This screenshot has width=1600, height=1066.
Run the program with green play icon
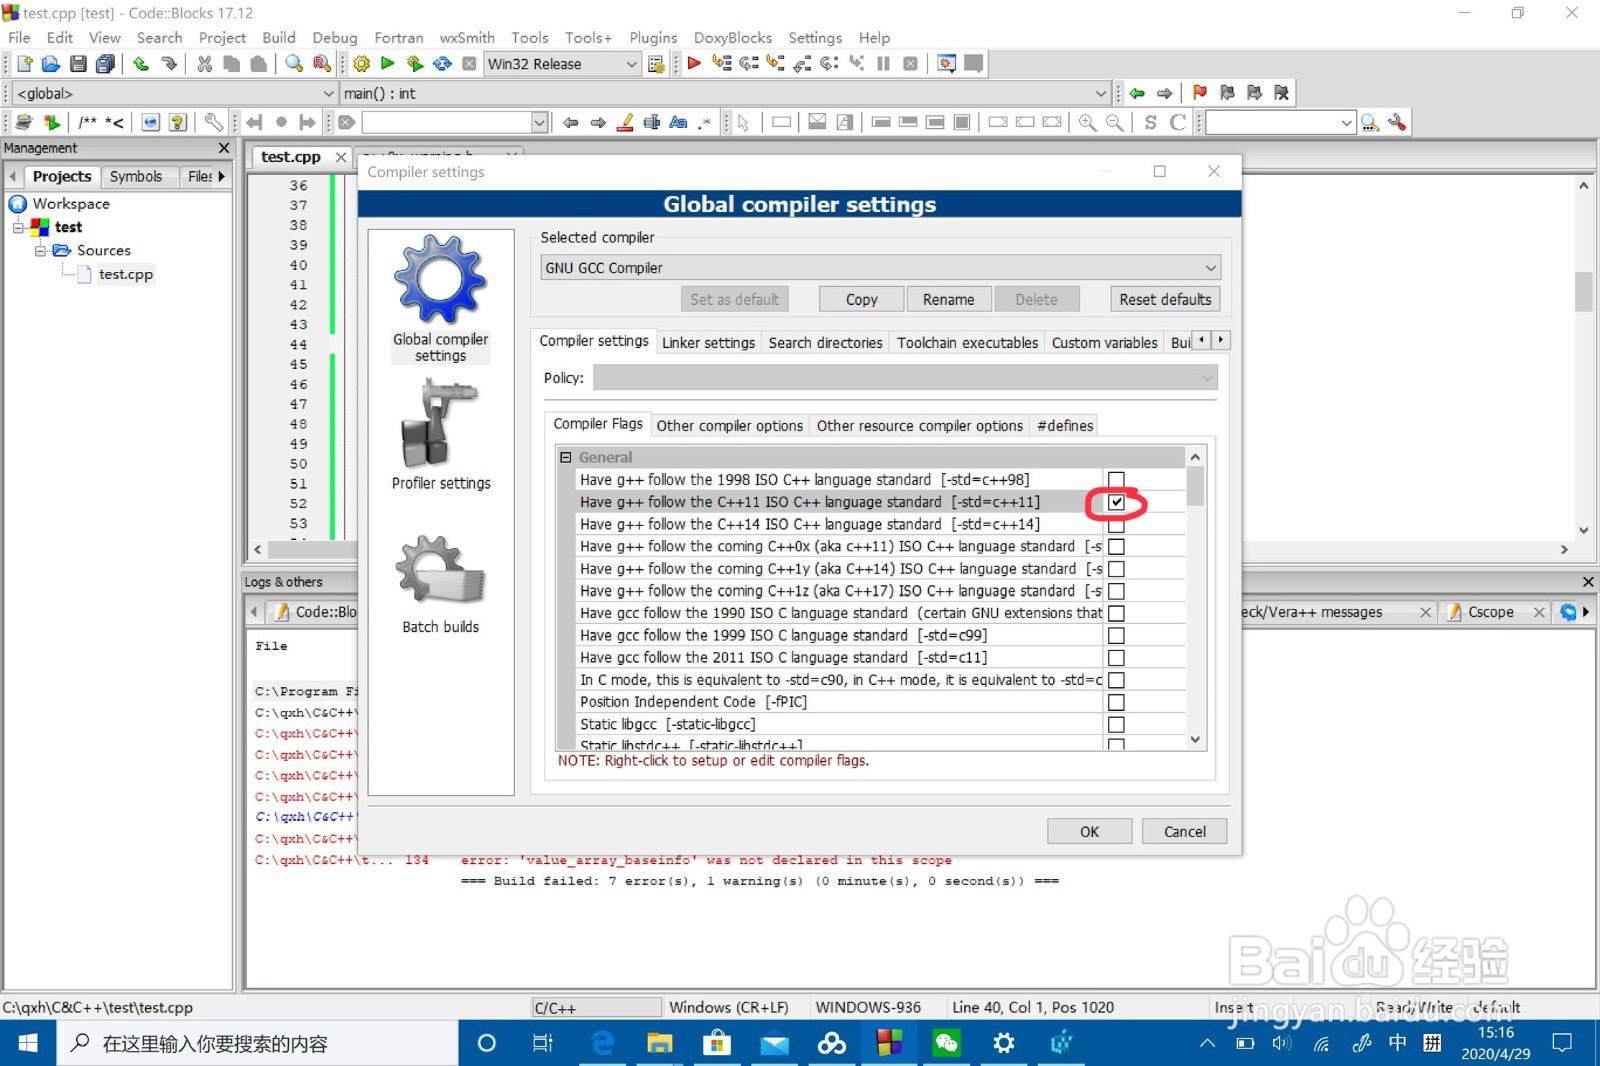click(388, 64)
